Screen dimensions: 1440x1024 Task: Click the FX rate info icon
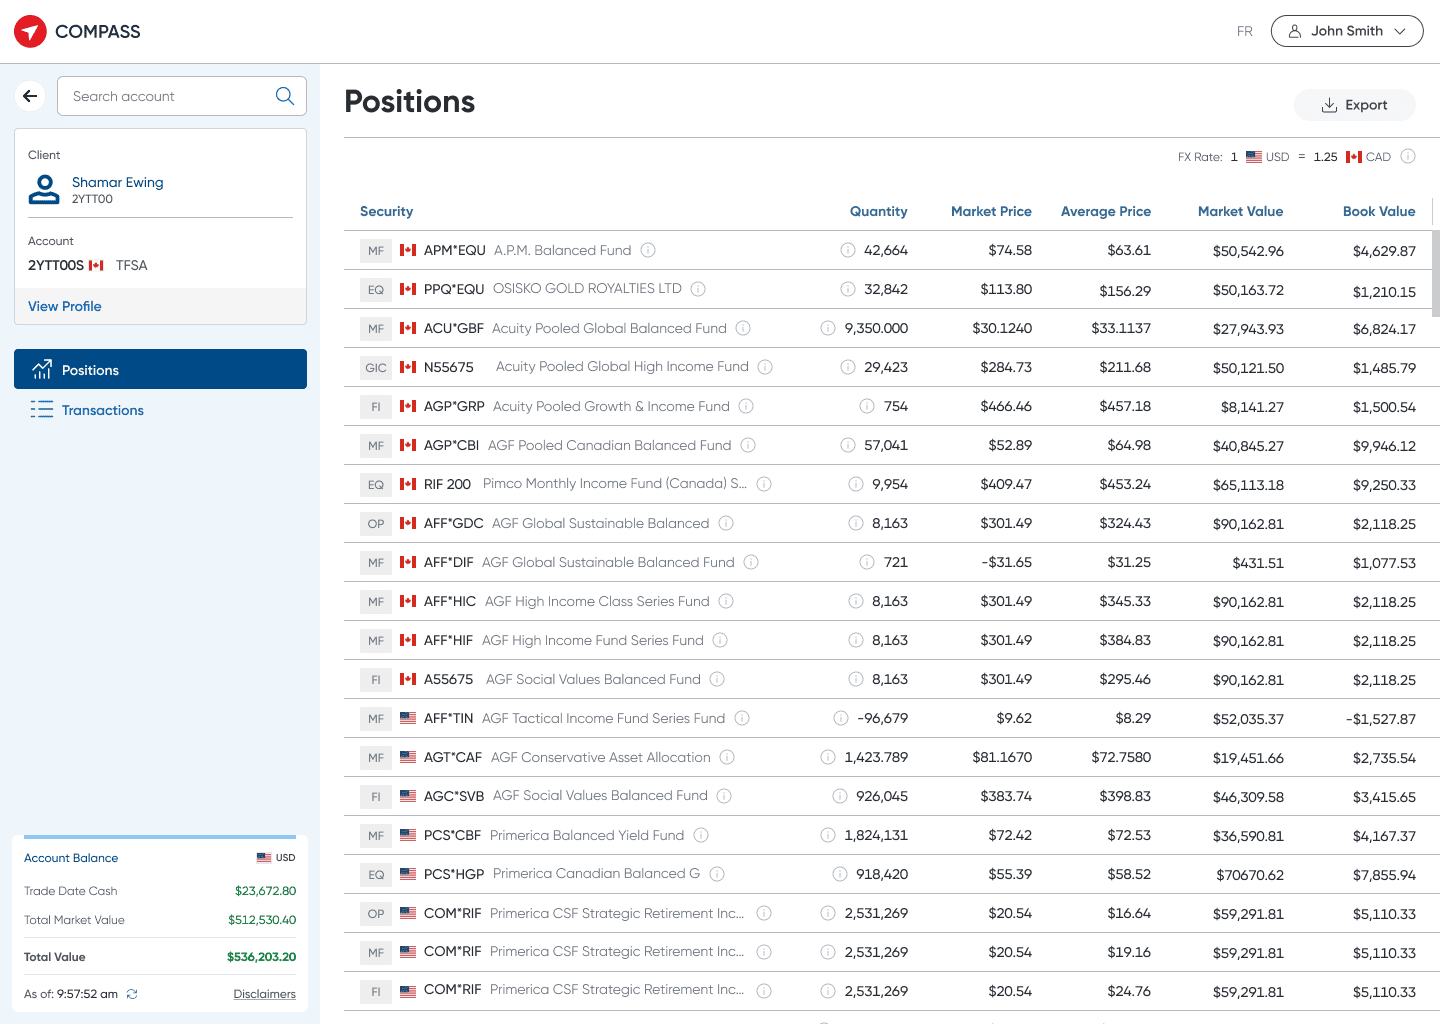pyautogui.click(x=1408, y=157)
